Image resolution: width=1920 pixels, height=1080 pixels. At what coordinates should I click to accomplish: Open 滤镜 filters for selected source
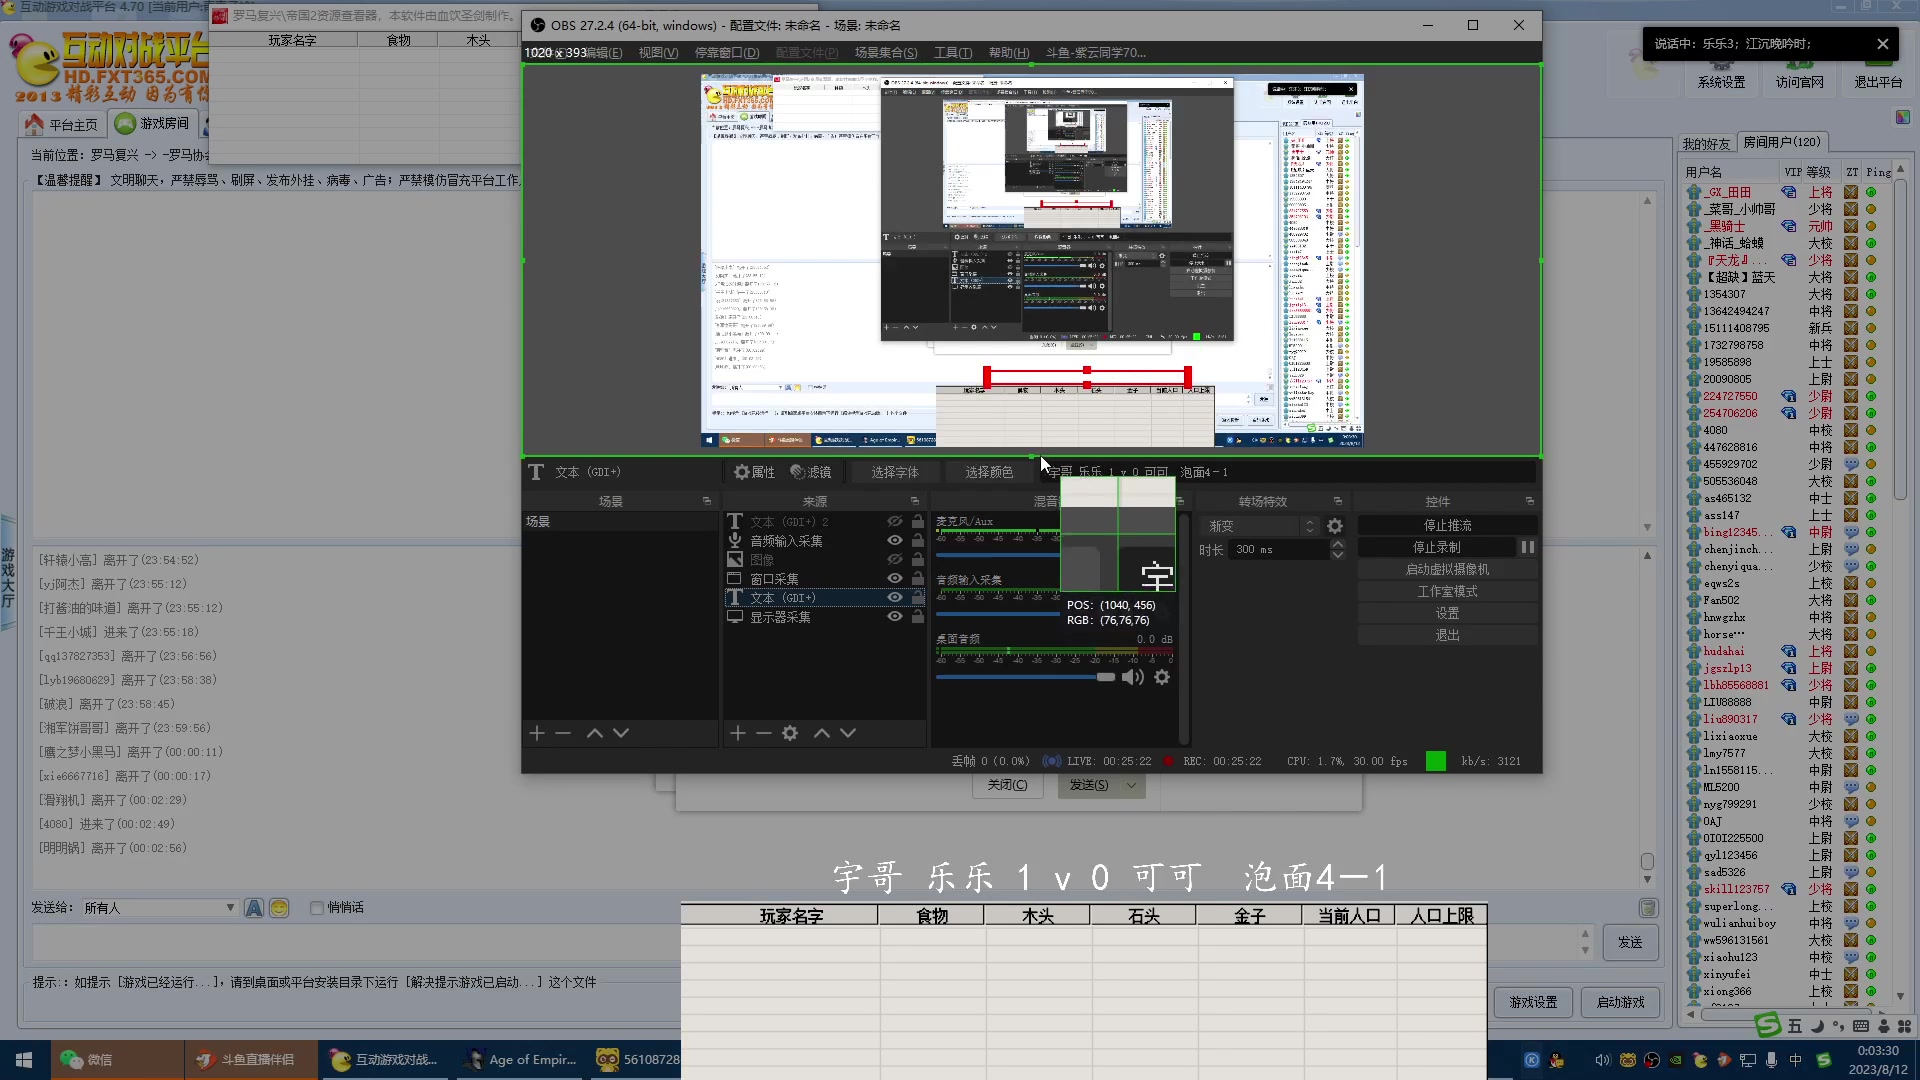(x=811, y=472)
